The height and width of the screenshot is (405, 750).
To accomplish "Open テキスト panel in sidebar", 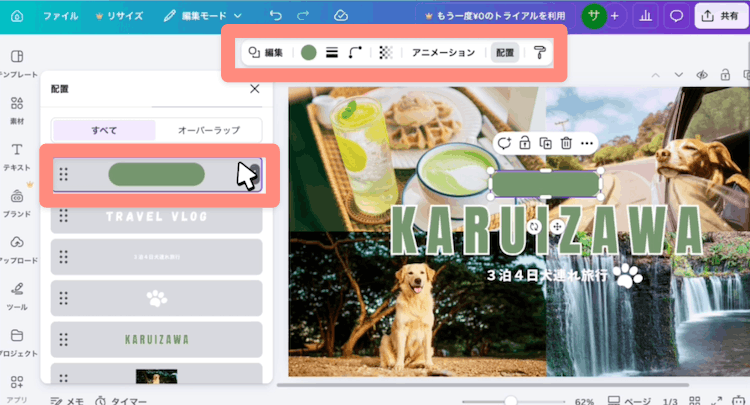I will pyautogui.click(x=17, y=157).
